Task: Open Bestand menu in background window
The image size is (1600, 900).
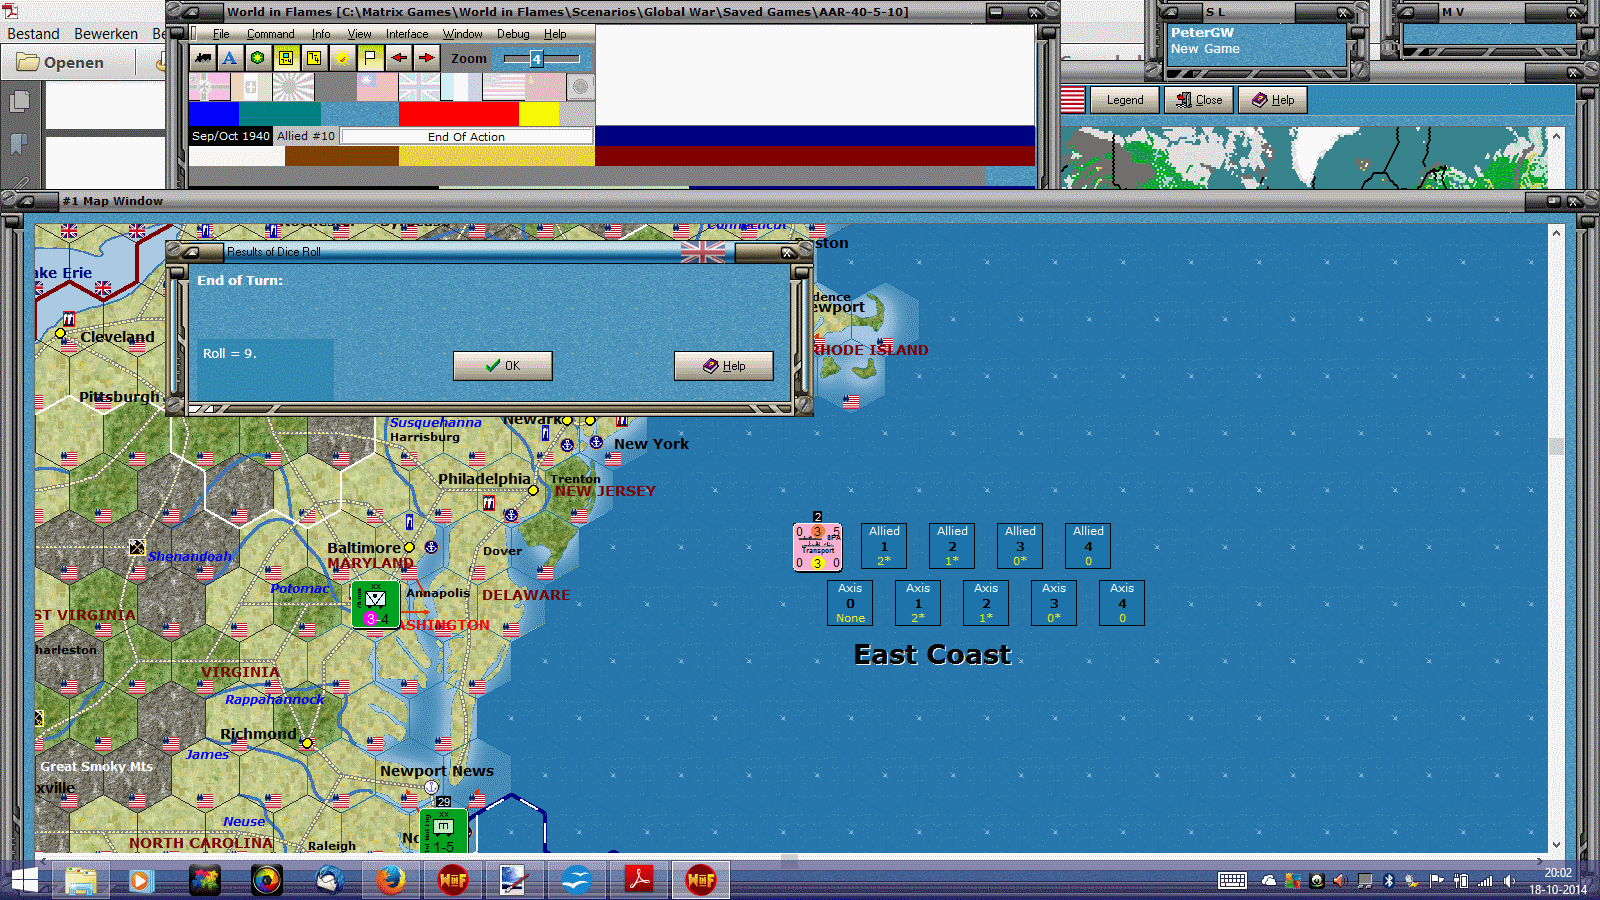Action: 33,34
